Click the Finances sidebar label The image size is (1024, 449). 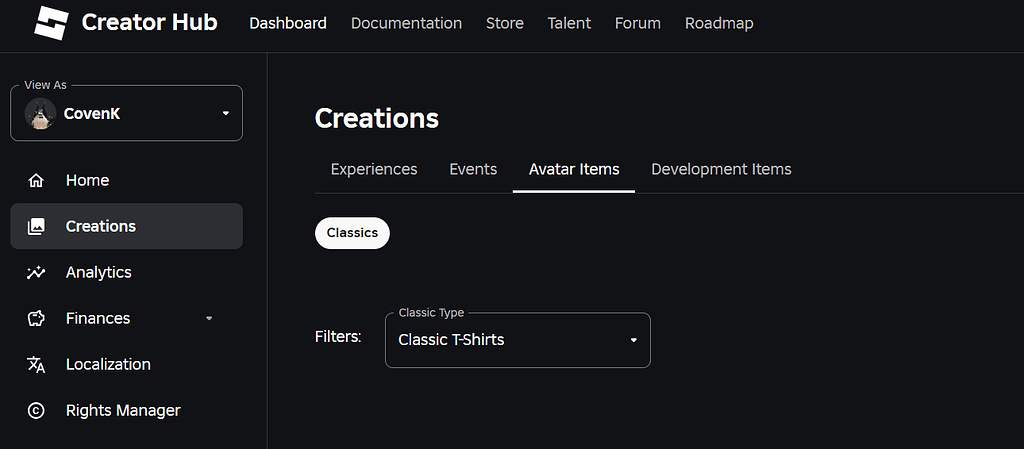[x=98, y=318]
